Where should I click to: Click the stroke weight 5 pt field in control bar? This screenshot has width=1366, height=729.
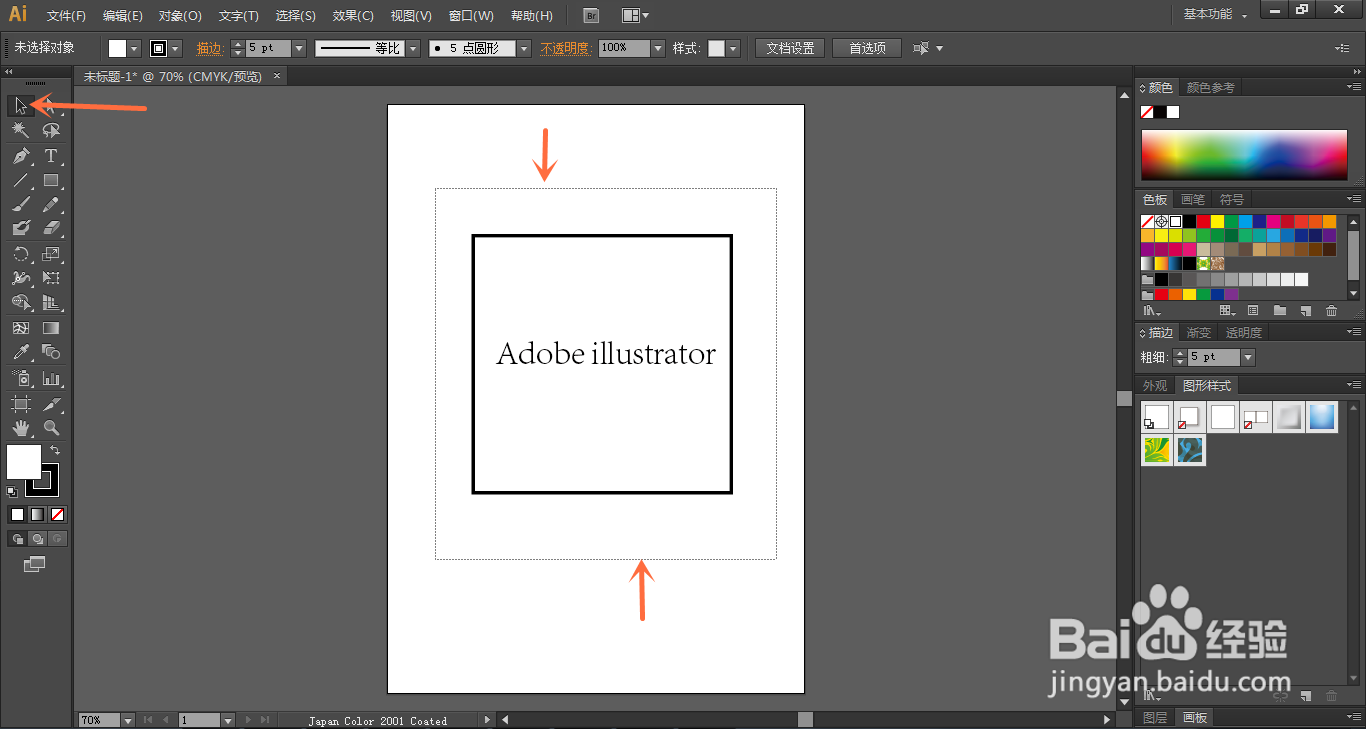[x=268, y=48]
